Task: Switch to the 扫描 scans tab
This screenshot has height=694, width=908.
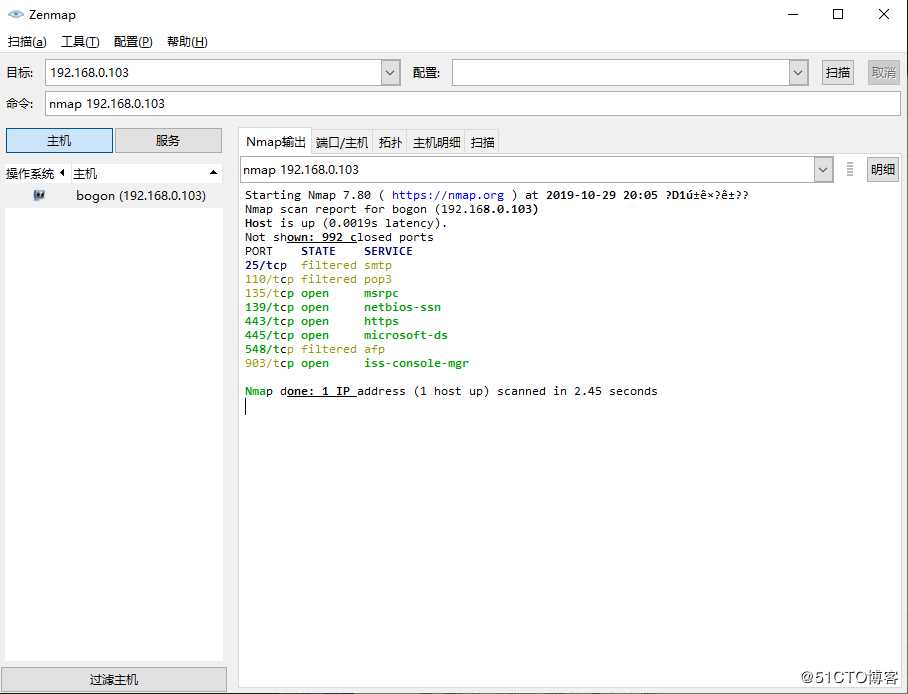Action: pyautogui.click(x=482, y=143)
